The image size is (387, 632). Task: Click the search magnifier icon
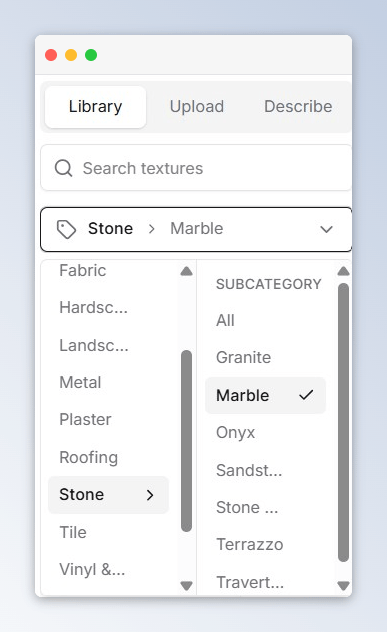(63, 168)
